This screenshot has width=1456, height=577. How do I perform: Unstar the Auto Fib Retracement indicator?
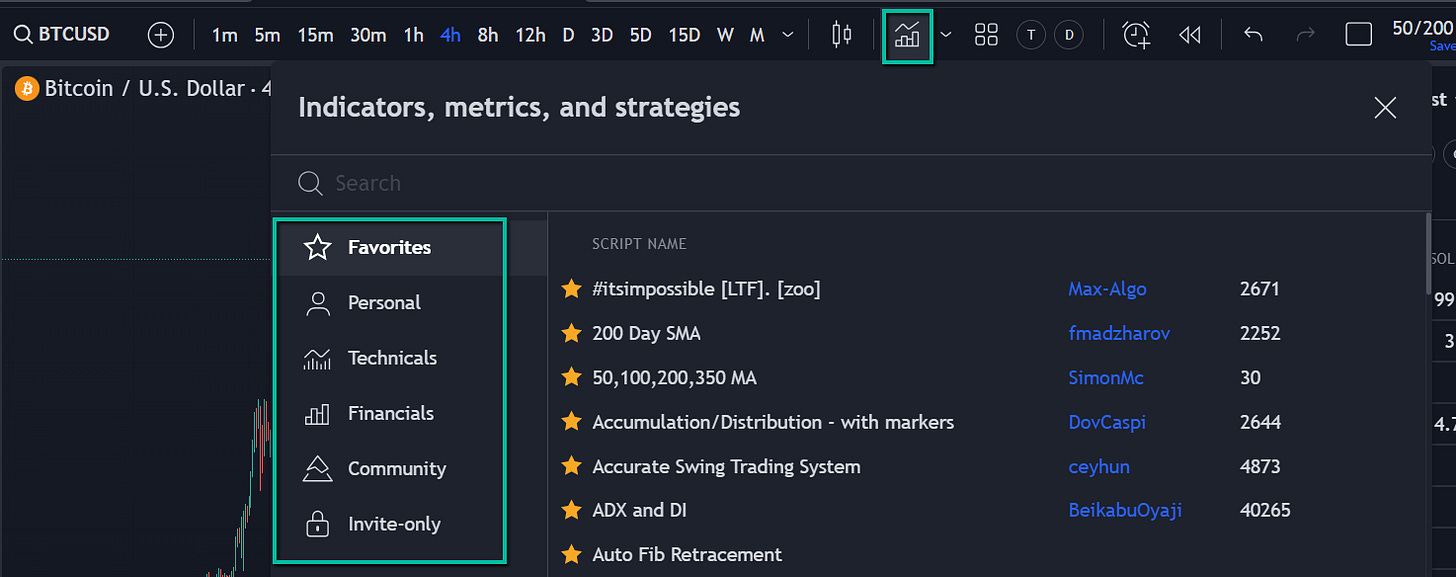point(571,554)
